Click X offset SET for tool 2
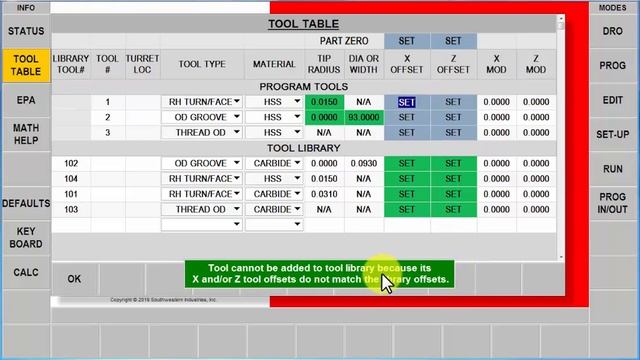The width and height of the screenshot is (640, 360). (407, 117)
